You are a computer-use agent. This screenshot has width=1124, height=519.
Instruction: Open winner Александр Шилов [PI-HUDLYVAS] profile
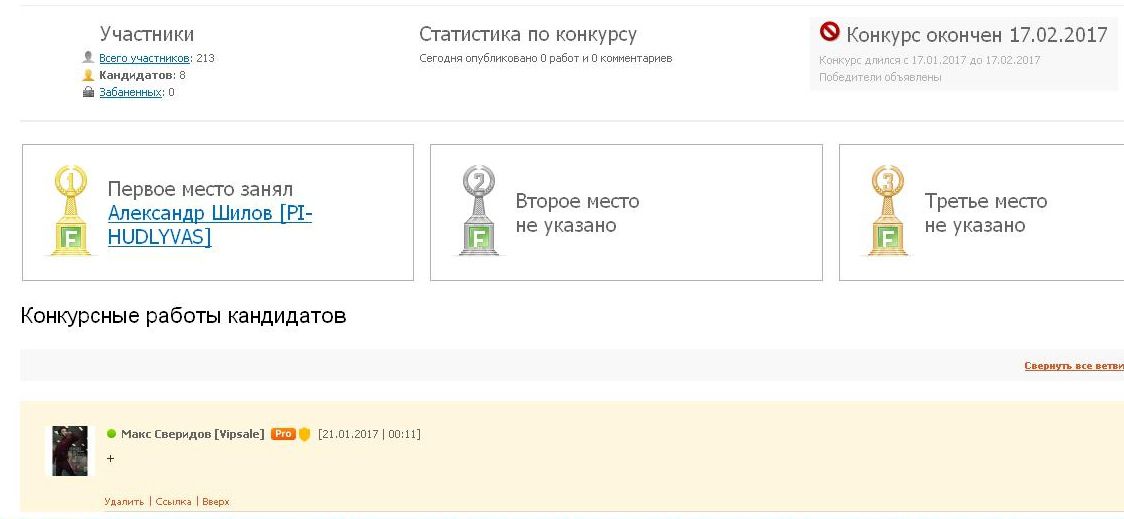click(x=210, y=225)
